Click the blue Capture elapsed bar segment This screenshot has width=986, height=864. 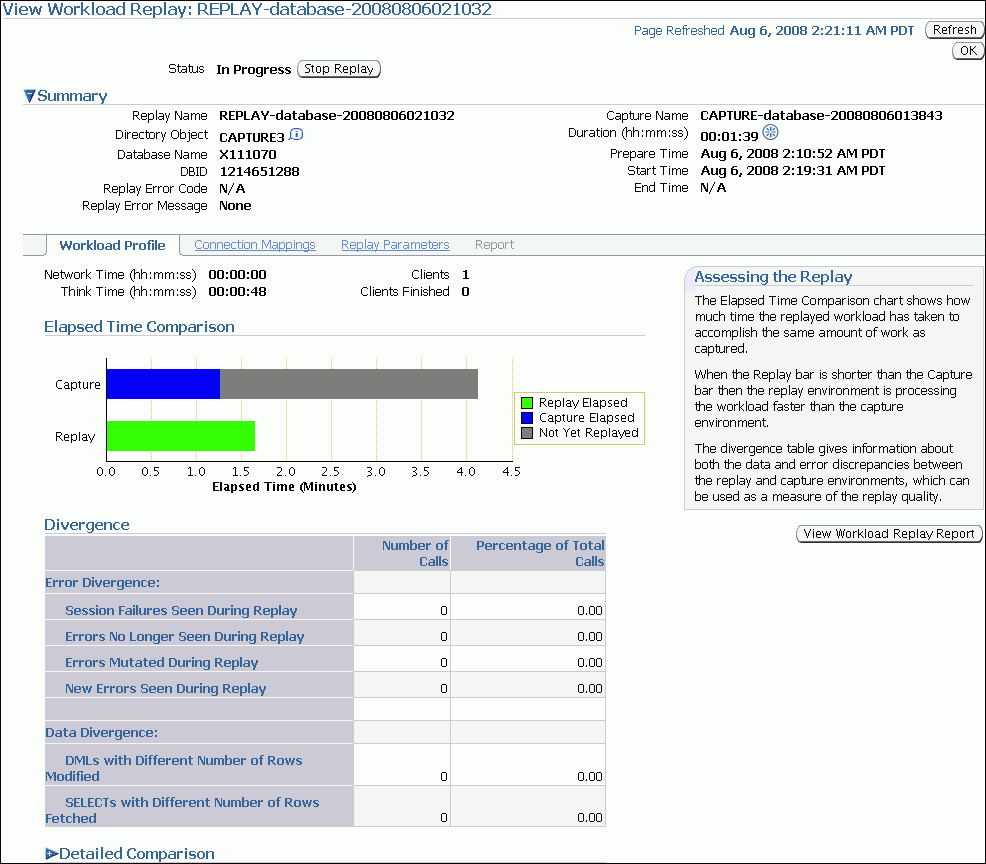[x=163, y=384]
